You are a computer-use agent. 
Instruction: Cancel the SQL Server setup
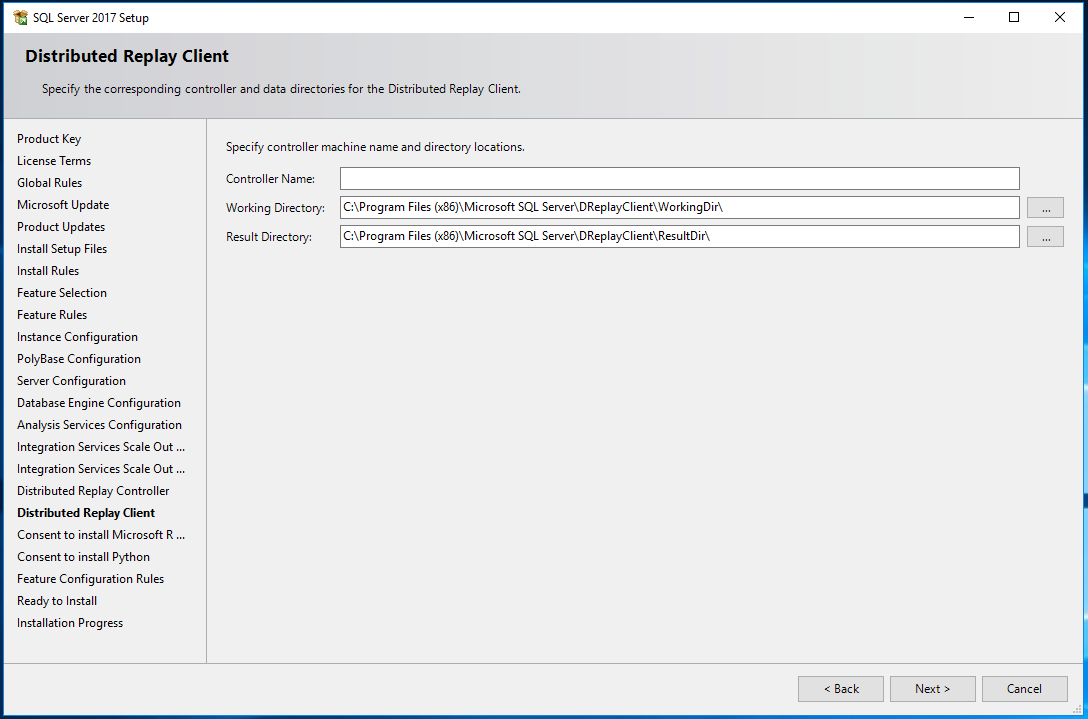click(1023, 689)
